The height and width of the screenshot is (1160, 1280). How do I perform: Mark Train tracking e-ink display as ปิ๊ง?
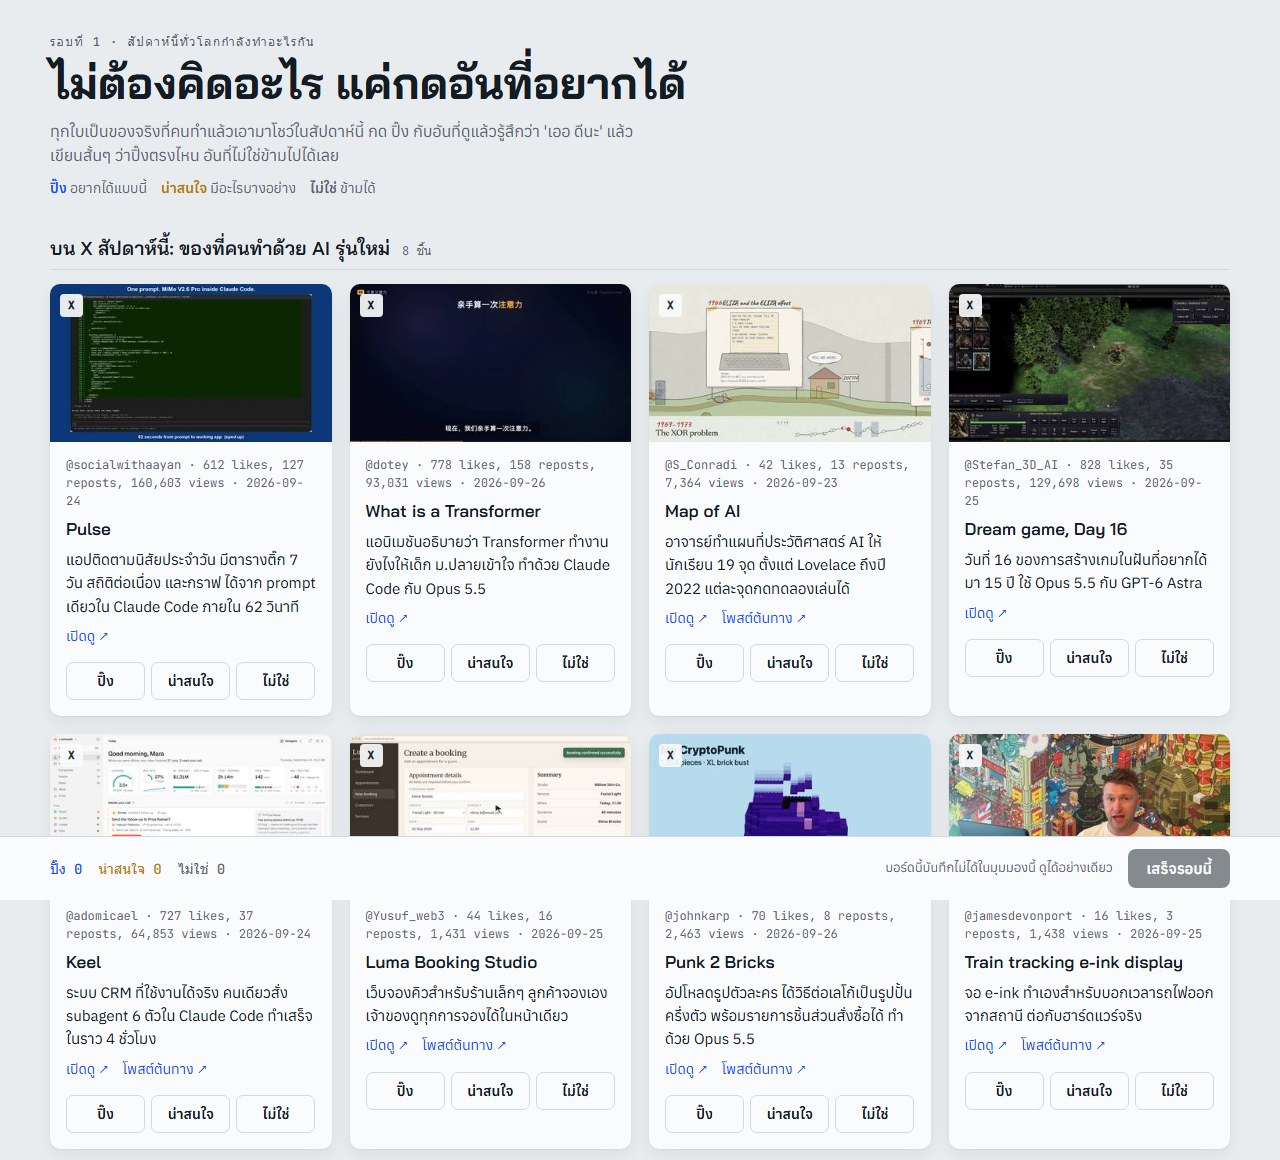tap(1004, 1091)
